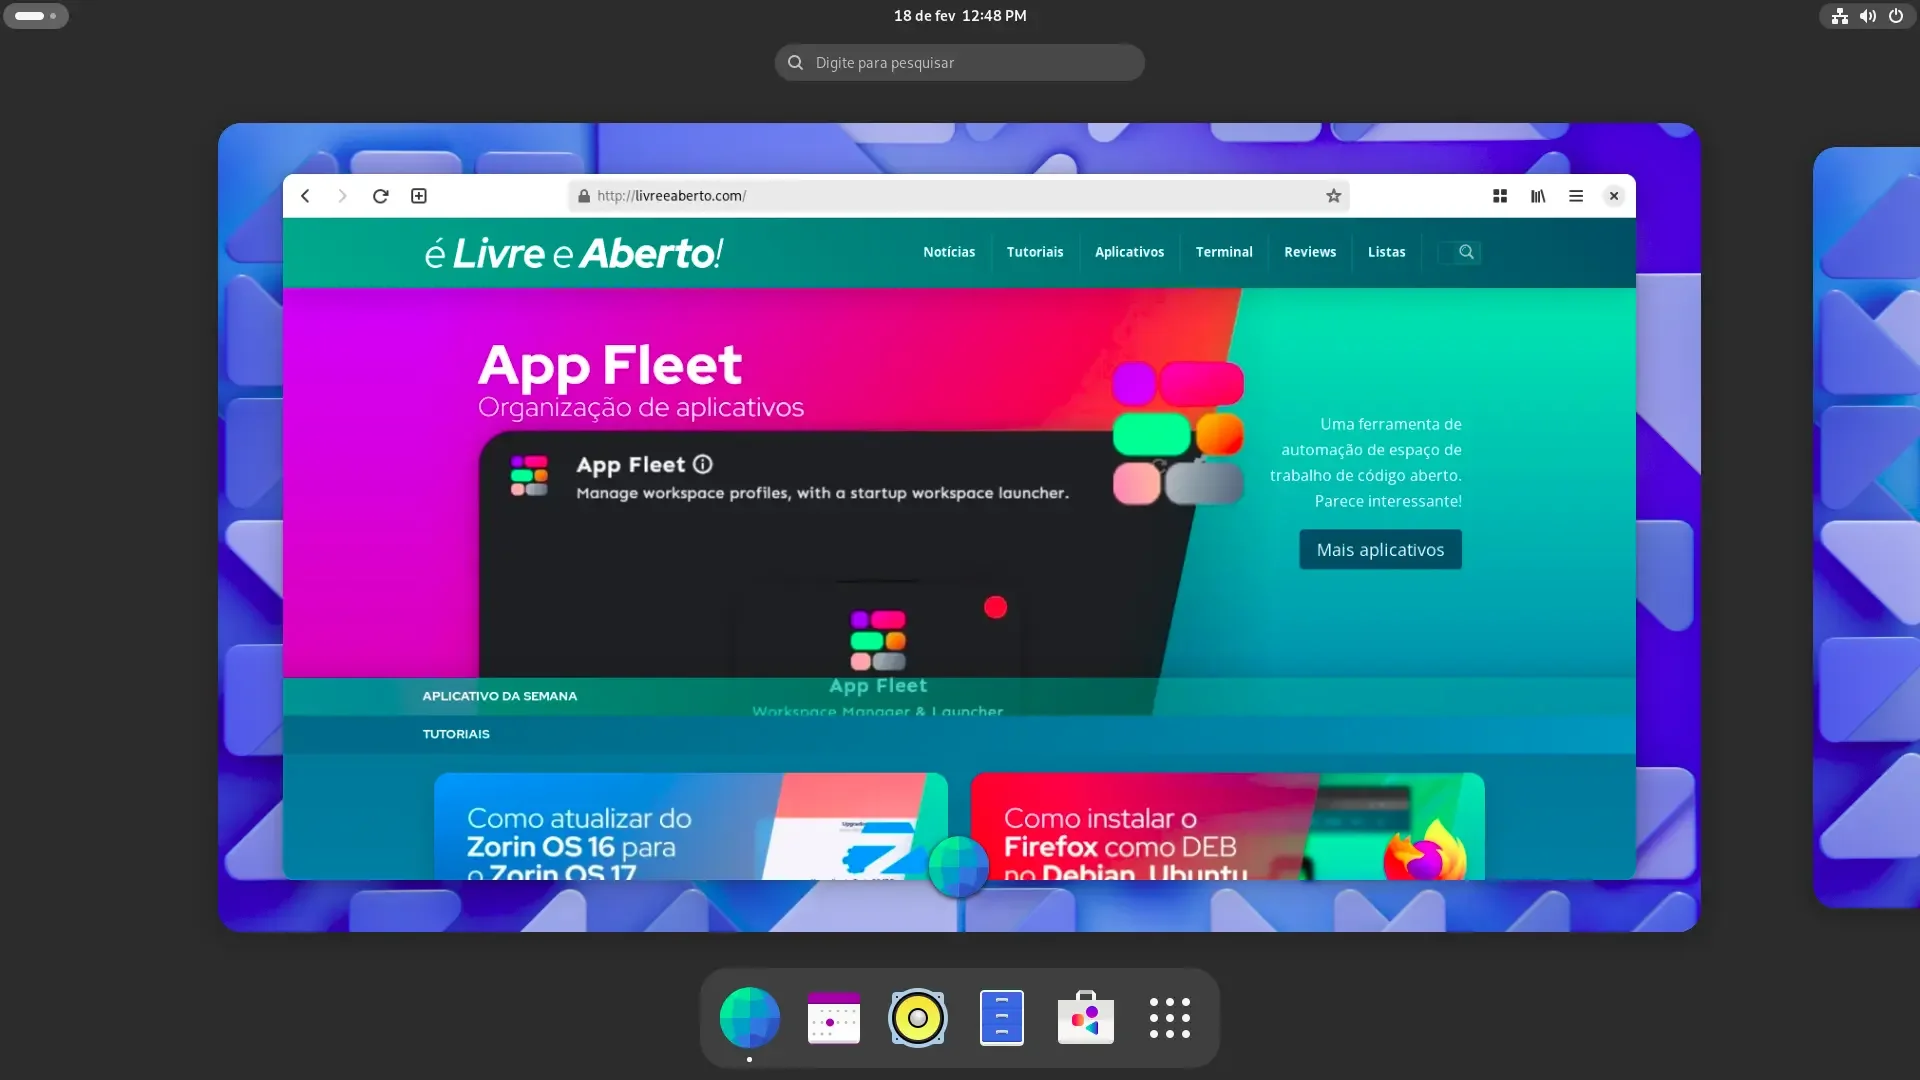Open the Notícias menu item
Image resolution: width=1920 pixels, height=1080 pixels.
pyautogui.click(x=948, y=252)
